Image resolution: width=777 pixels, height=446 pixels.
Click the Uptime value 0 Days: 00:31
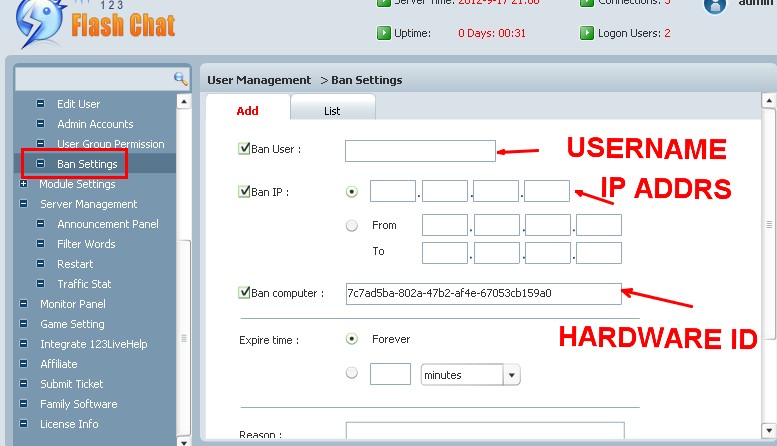click(x=492, y=33)
